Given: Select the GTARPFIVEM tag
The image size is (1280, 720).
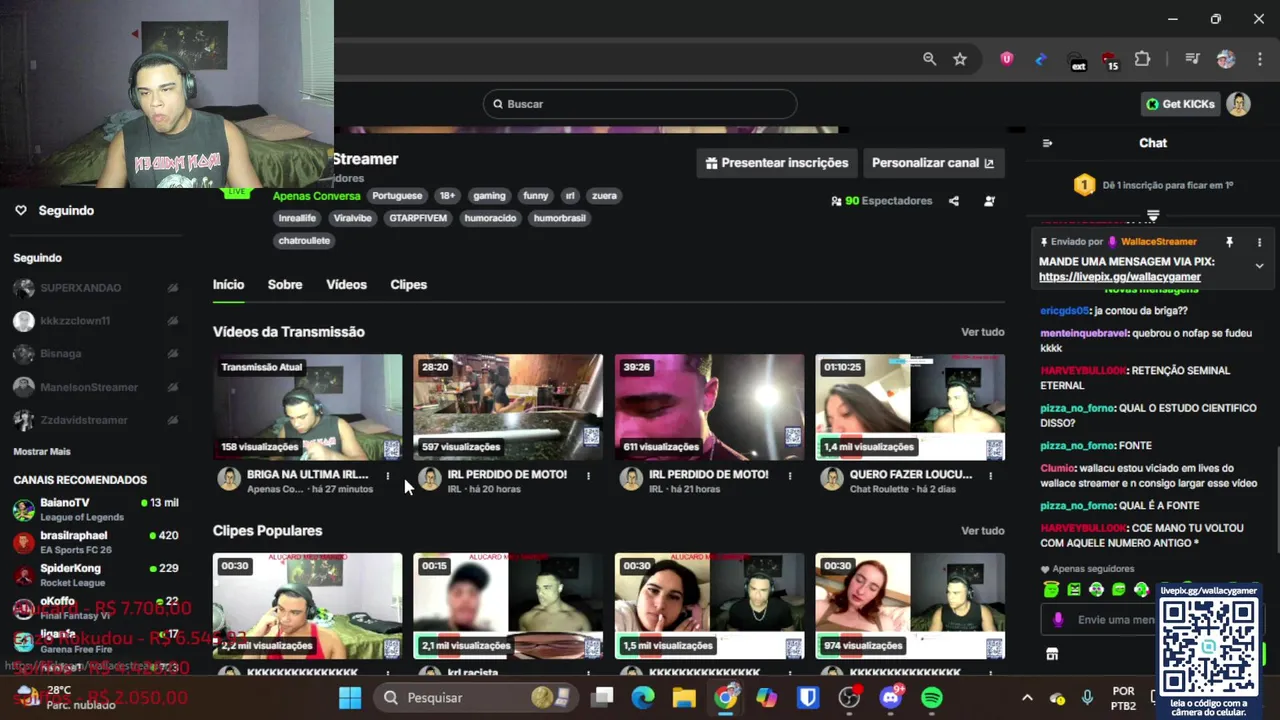Looking at the screenshot, I should coord(418,218).
